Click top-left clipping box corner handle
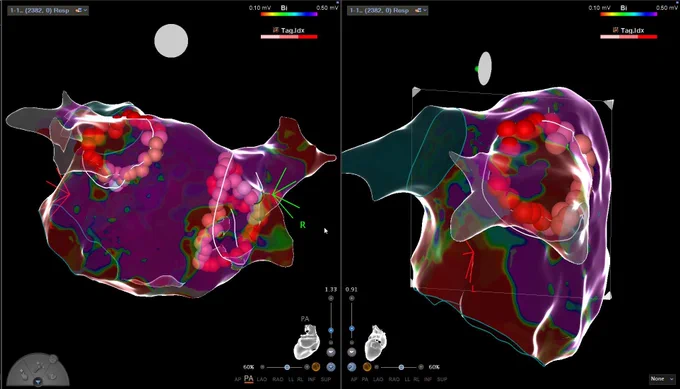The height and width of the screenshot is (389, 680). coord(416,92)
